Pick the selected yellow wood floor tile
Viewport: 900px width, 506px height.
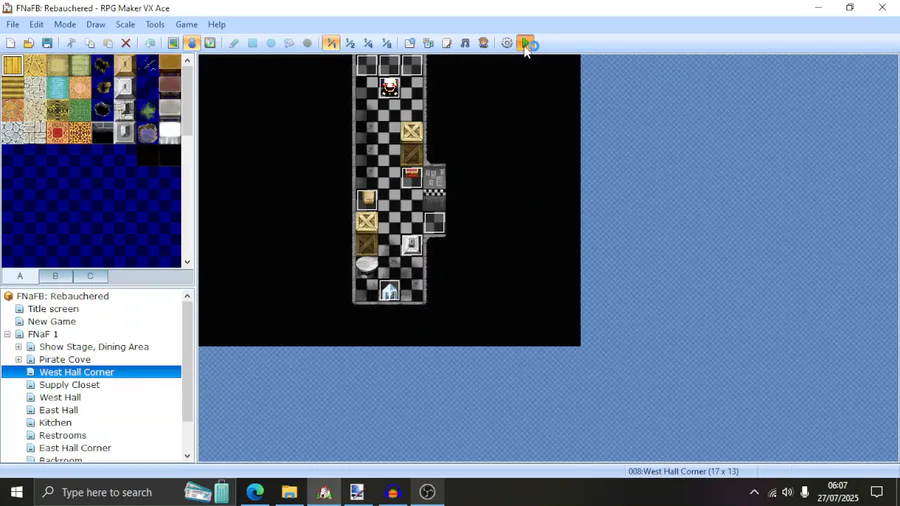point(13,65)
